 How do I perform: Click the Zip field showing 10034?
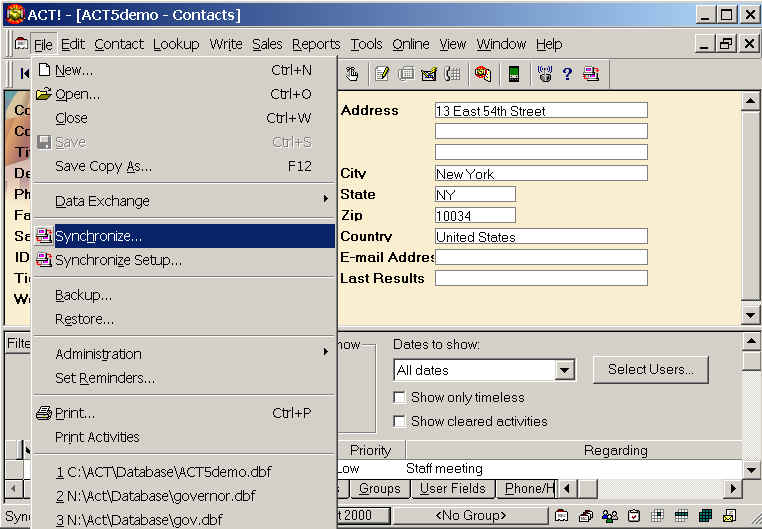[x=475, y=215]
